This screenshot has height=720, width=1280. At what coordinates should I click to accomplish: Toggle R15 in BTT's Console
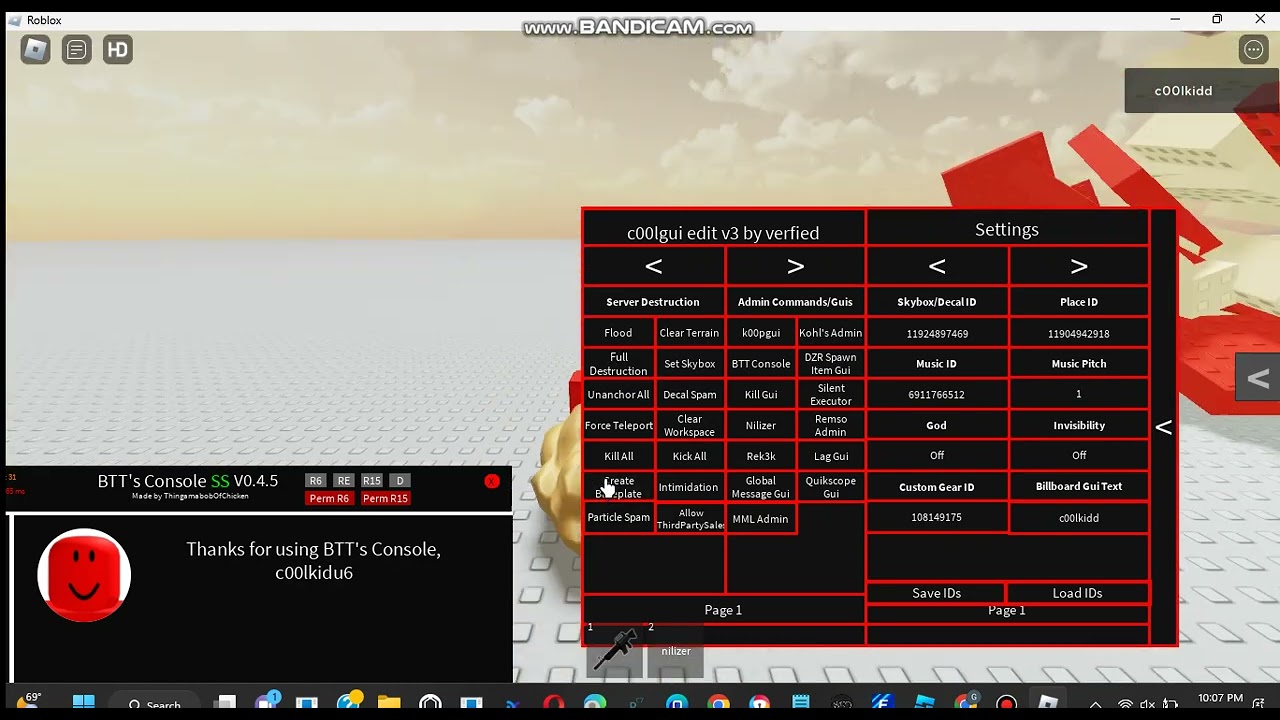point(372,481)
